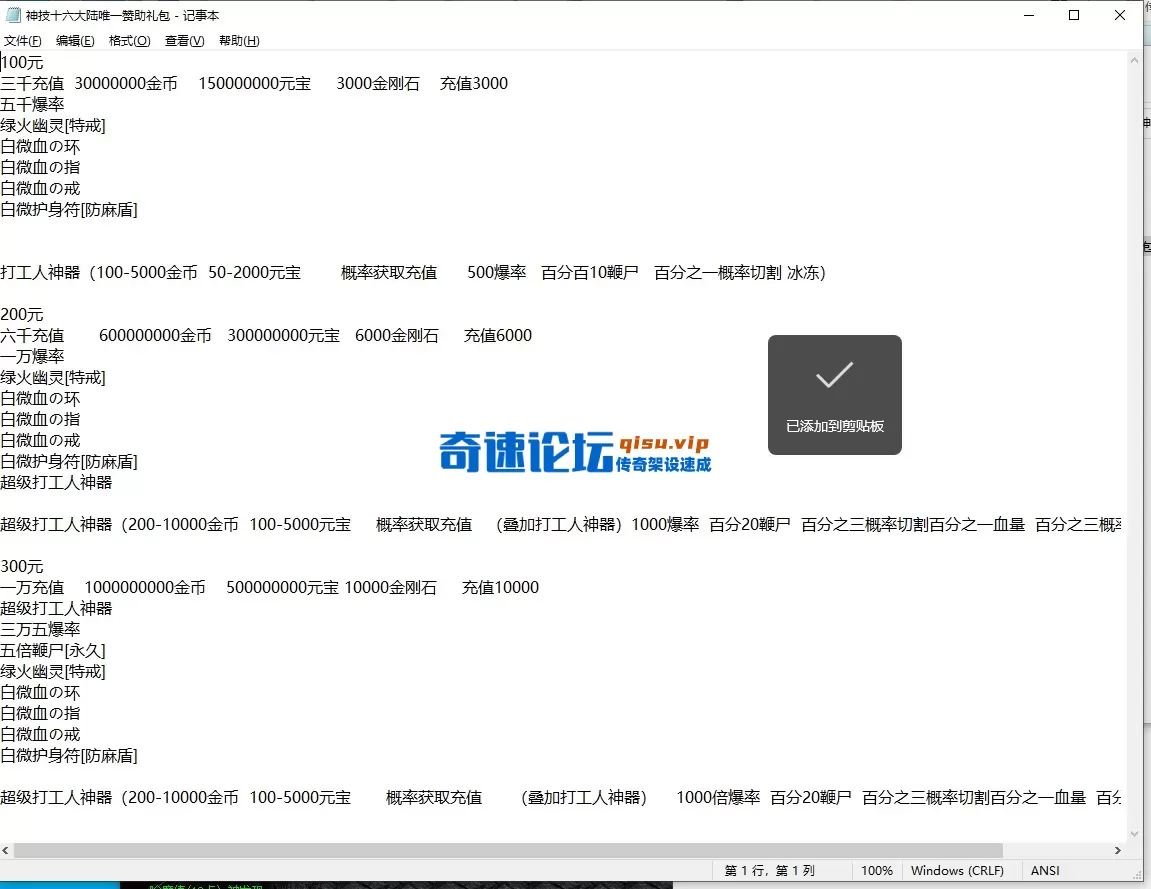
Task: Maximize the Notepad window
Action: tap(1074, 15)
